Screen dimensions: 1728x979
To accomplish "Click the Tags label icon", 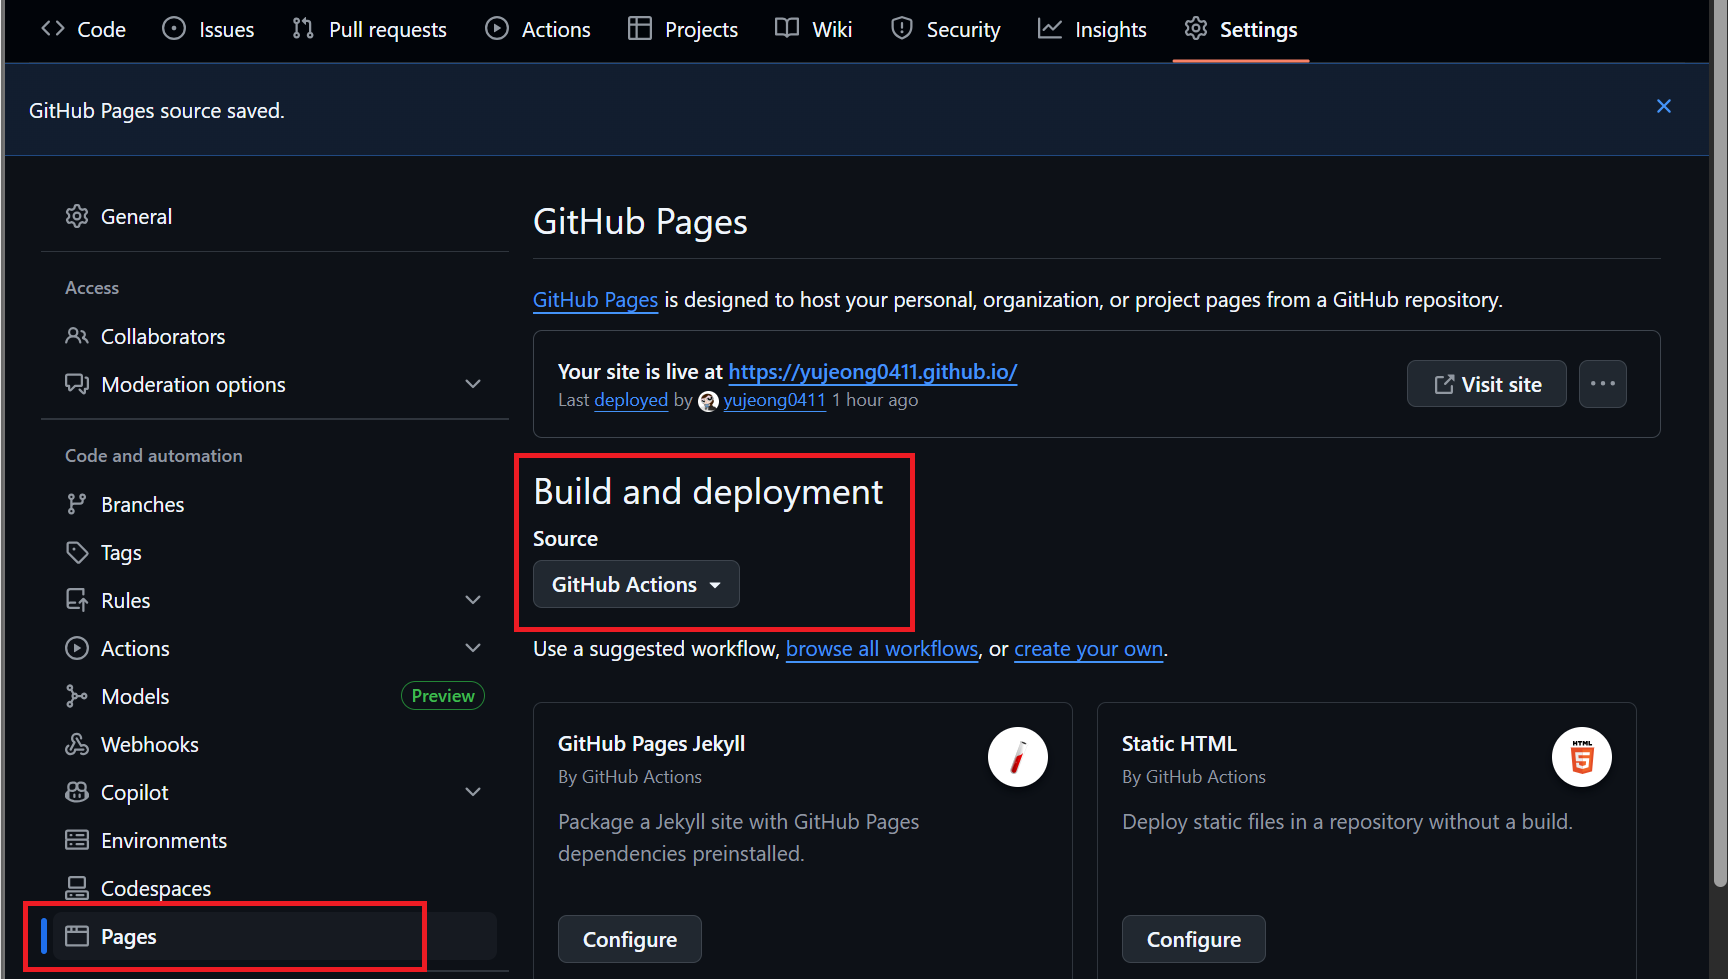I will click(x=77, y=552).
